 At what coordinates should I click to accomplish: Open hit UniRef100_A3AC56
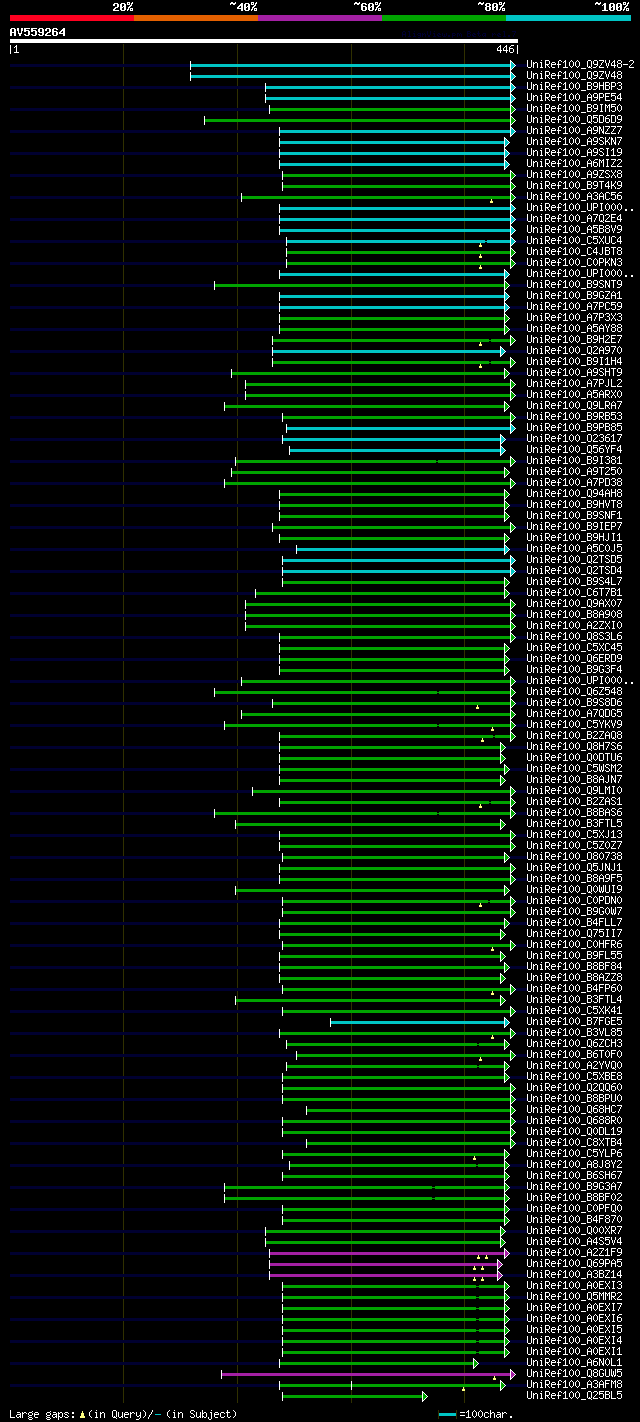(x=574, y=196)
